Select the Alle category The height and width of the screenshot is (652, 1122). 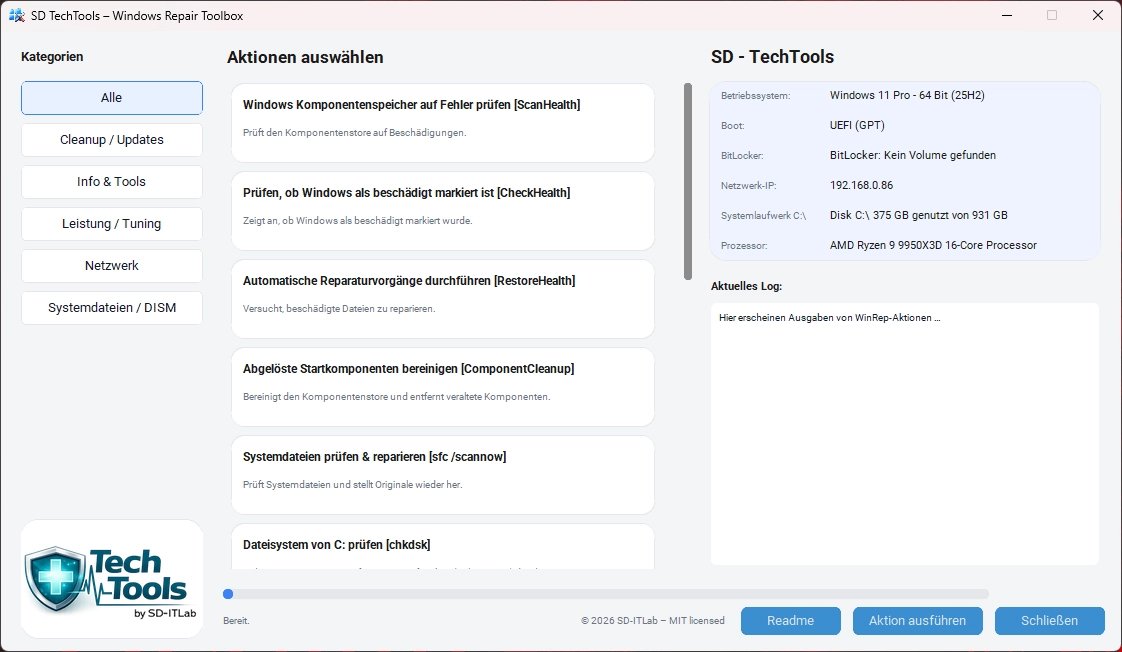click(x=112, y=98)
